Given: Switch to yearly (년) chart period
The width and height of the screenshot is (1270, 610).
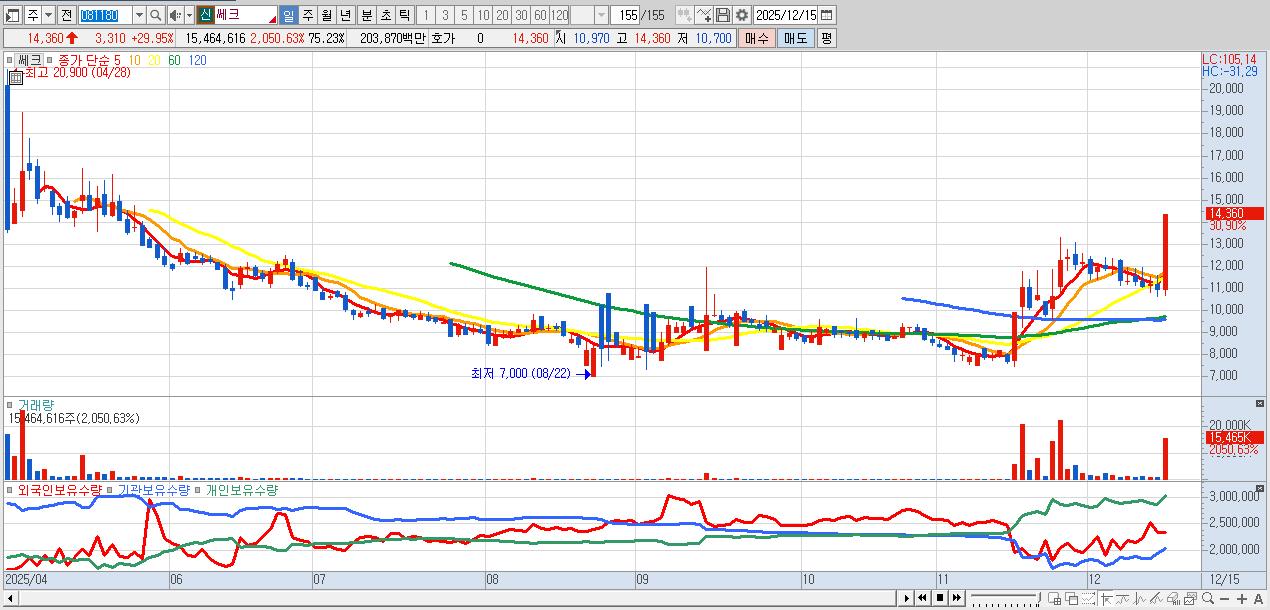Looking at the screenshot, I should (345, 15).
